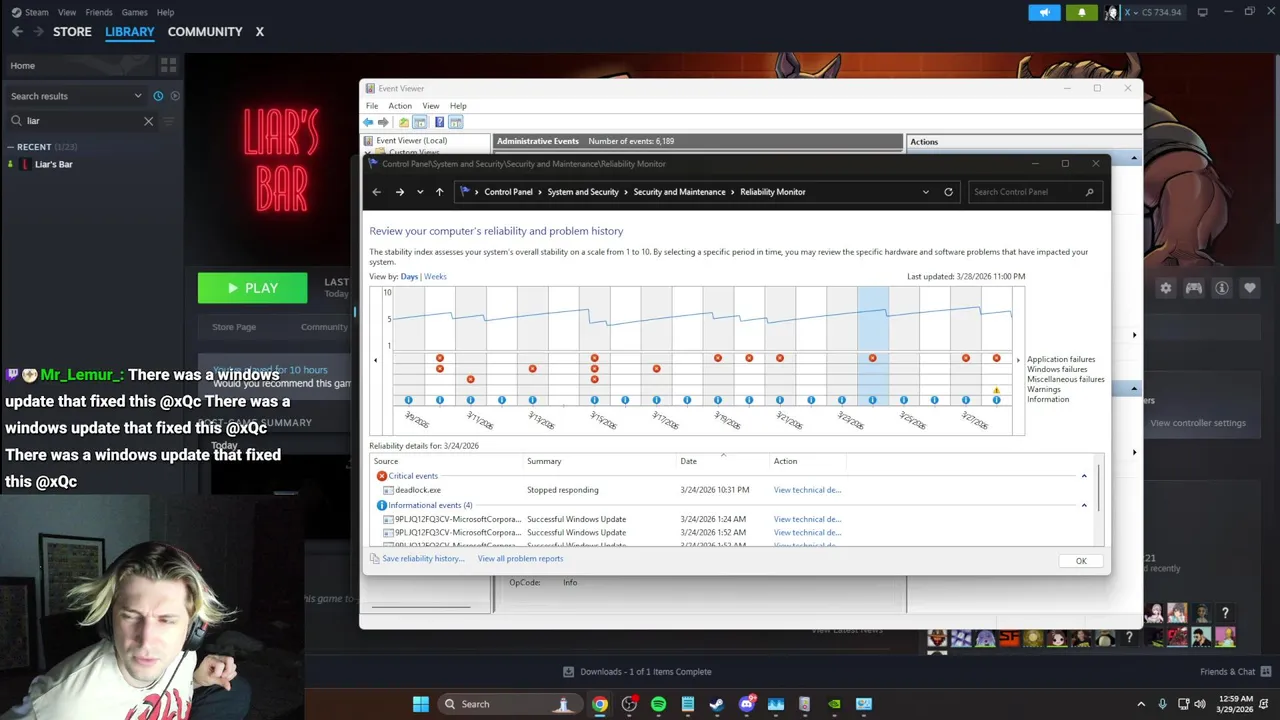1280x720 pixels.
Task: Click Save reliability history link
Action: coord(423,559)
